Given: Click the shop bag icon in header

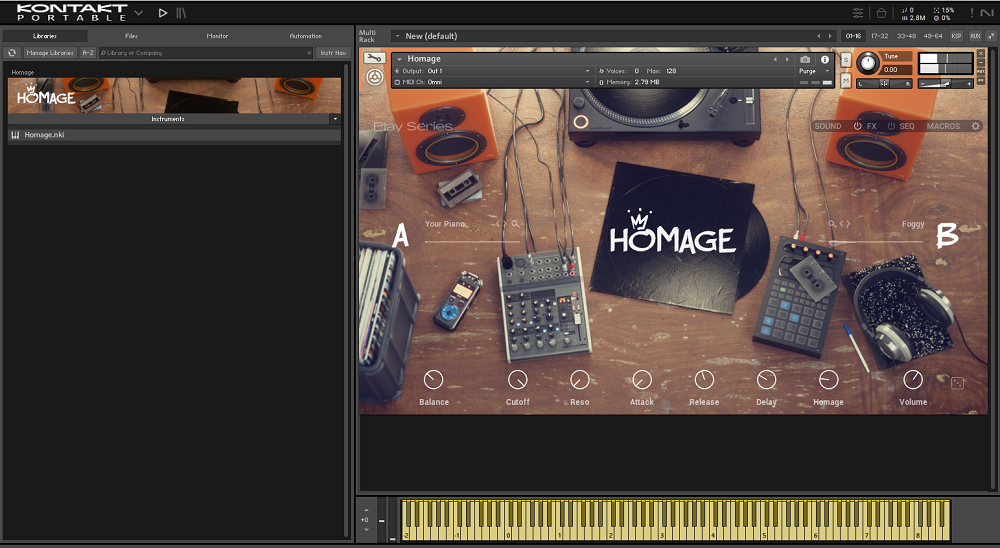Looking at the screenshot, I should 881,13.
